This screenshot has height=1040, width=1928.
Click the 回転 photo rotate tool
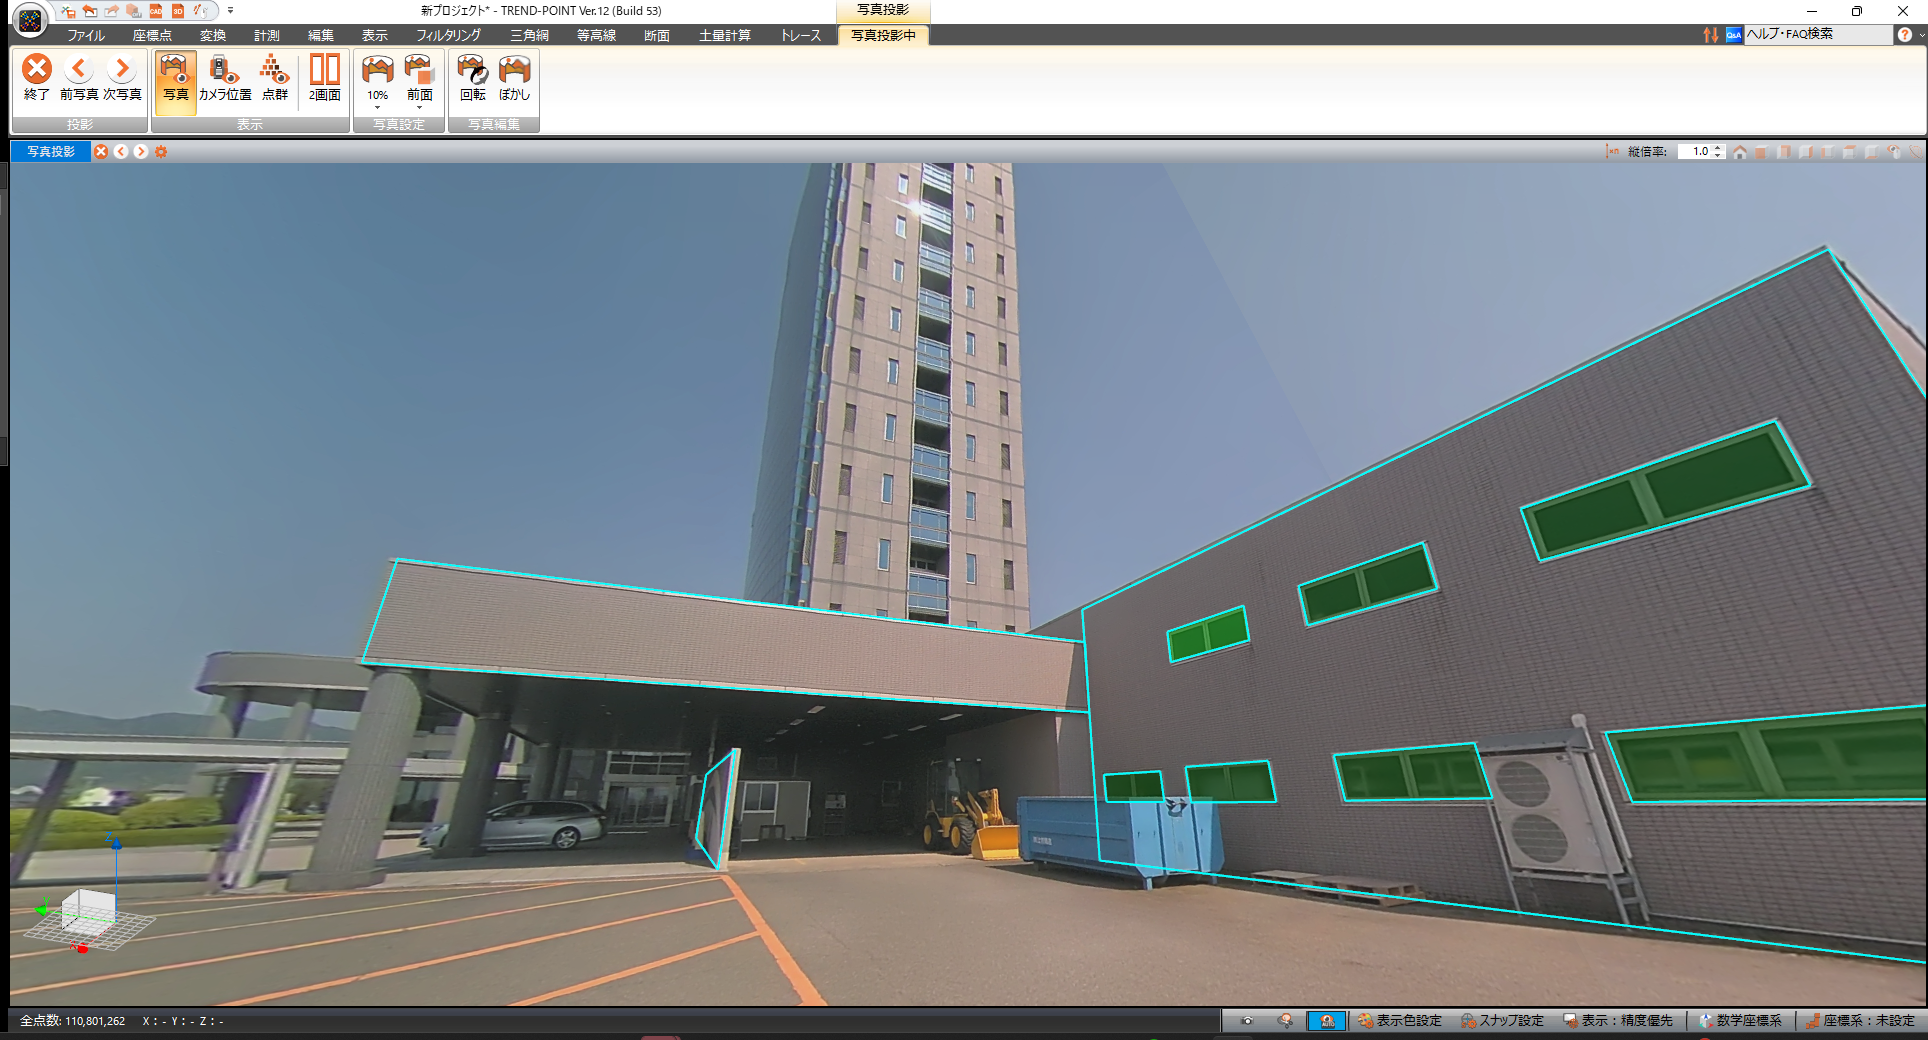[x=472, y=78]
